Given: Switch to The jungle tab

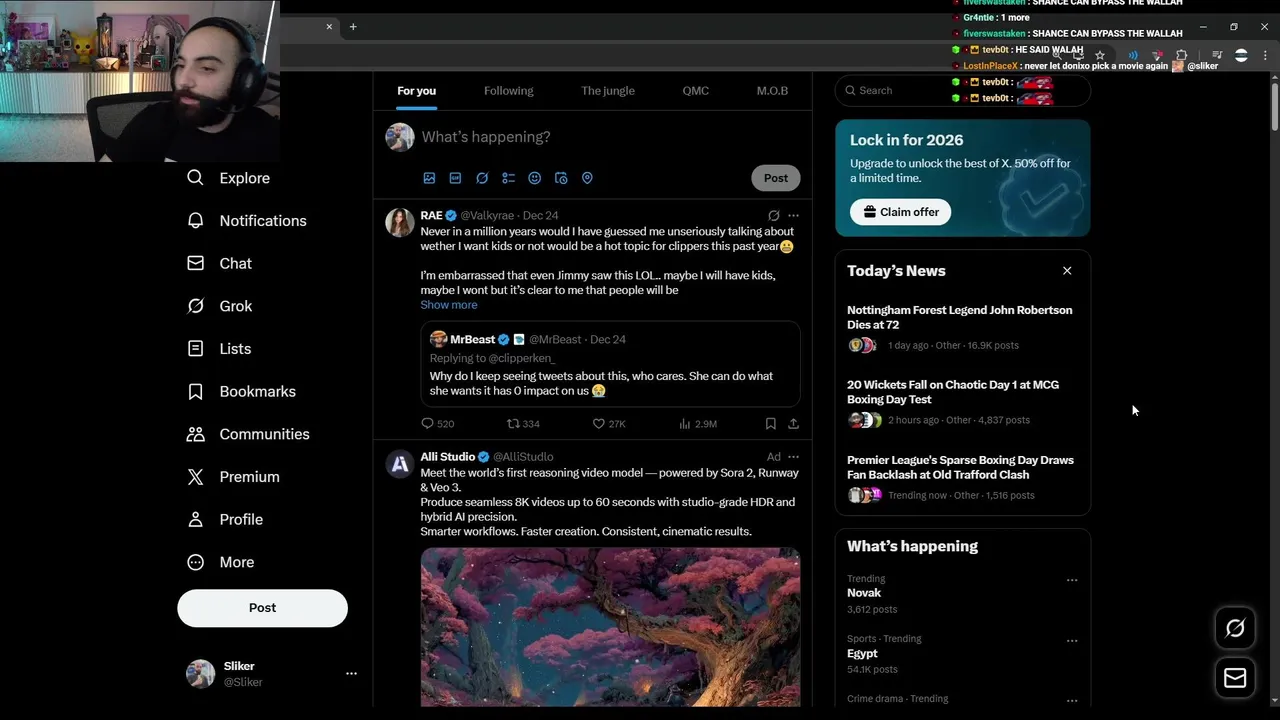Looking at the screenshot, I should (x=608, y=91).
